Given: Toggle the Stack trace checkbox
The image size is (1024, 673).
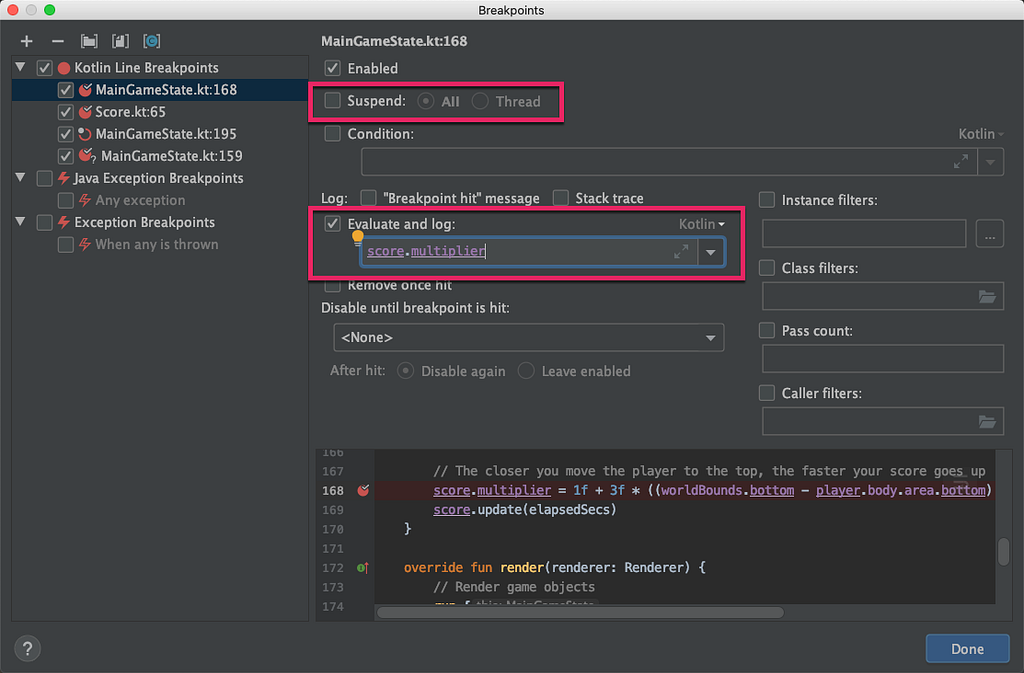Looking at the screenshot, I should pyautogui.click(x=560, y=198).
